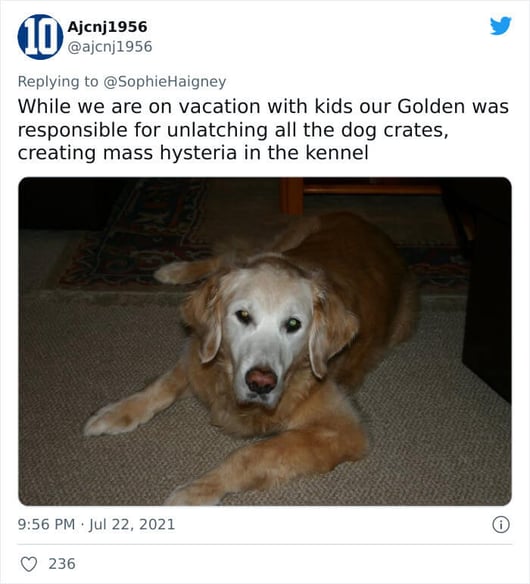530x584 pixels.
Task: Open the blue '10' profile avatar
Action: coord(40,37)
